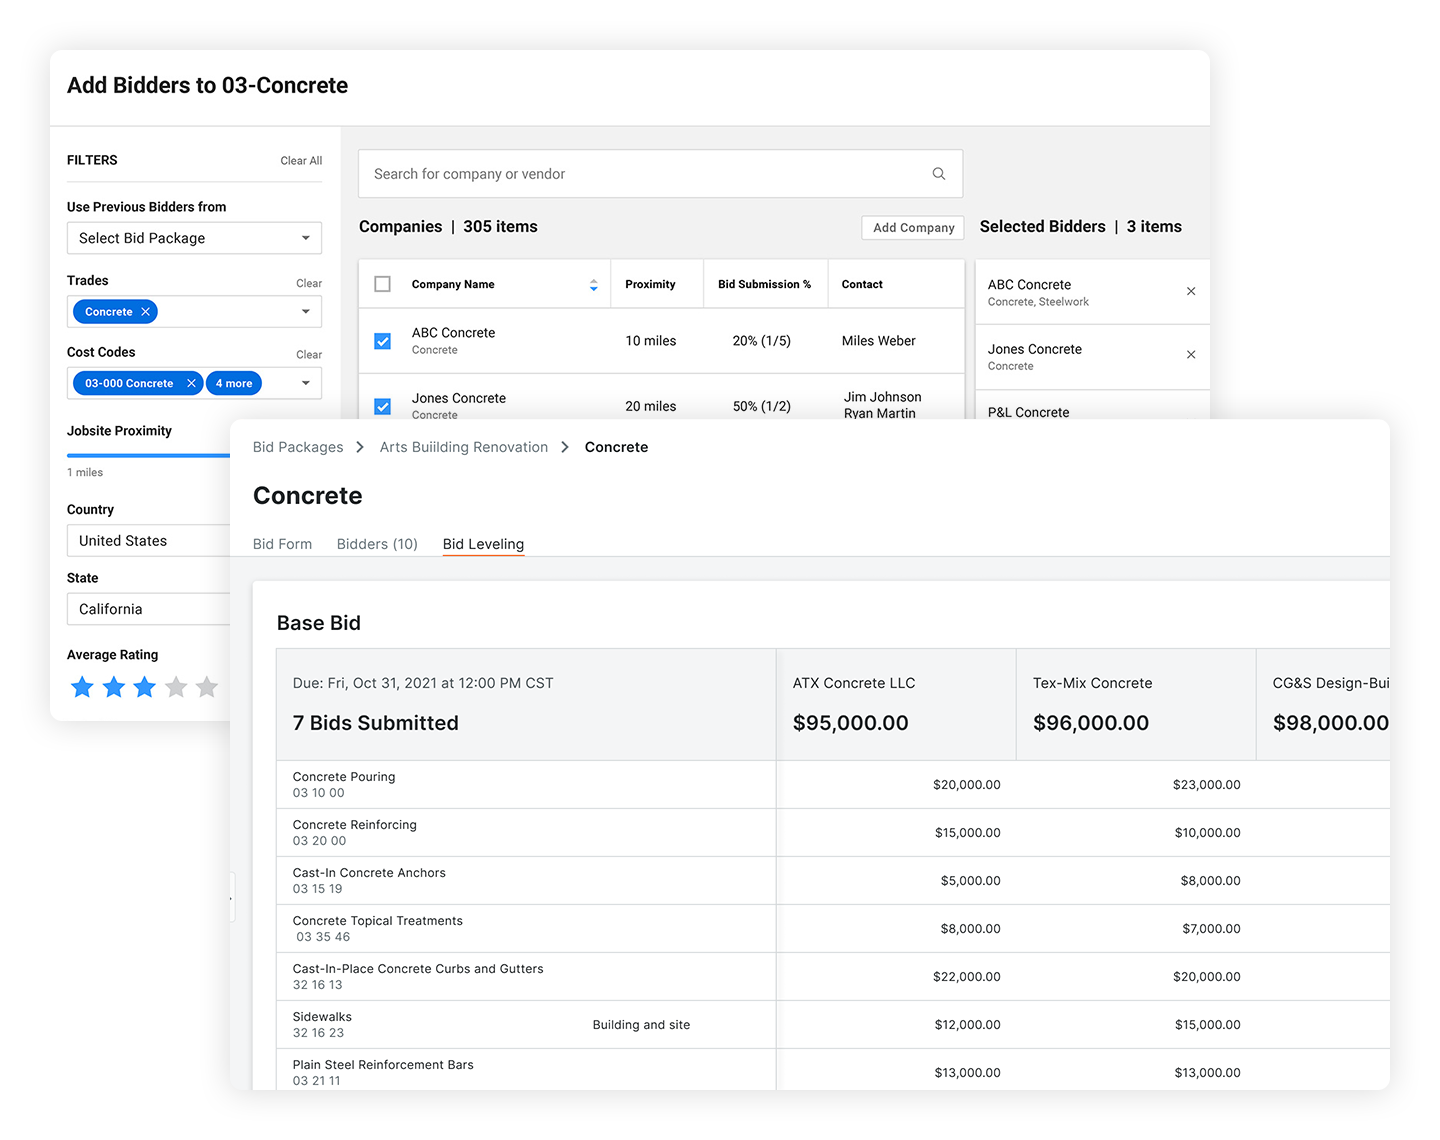Remove the 03-000 Concrete cost code chip
Viewport: 1440px width, 1140px height.
[191, 383]
